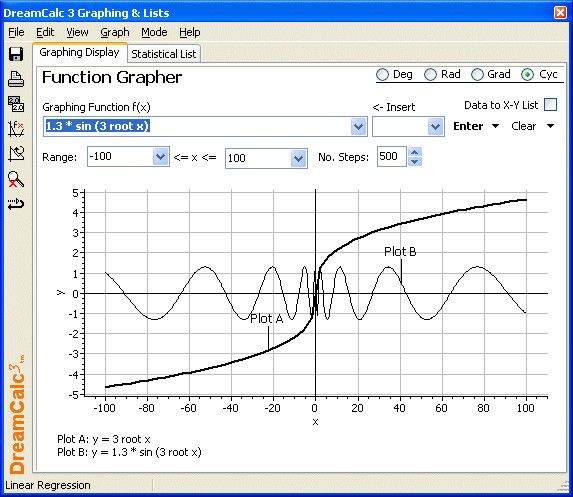
Task: Open the Enter button dropdown arrow
Action: [496, 126]
